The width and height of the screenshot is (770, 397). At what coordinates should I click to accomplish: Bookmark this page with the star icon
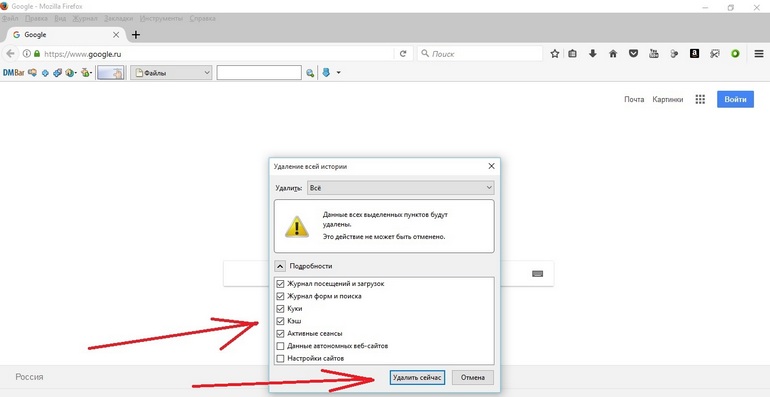[x=555, y=54]
